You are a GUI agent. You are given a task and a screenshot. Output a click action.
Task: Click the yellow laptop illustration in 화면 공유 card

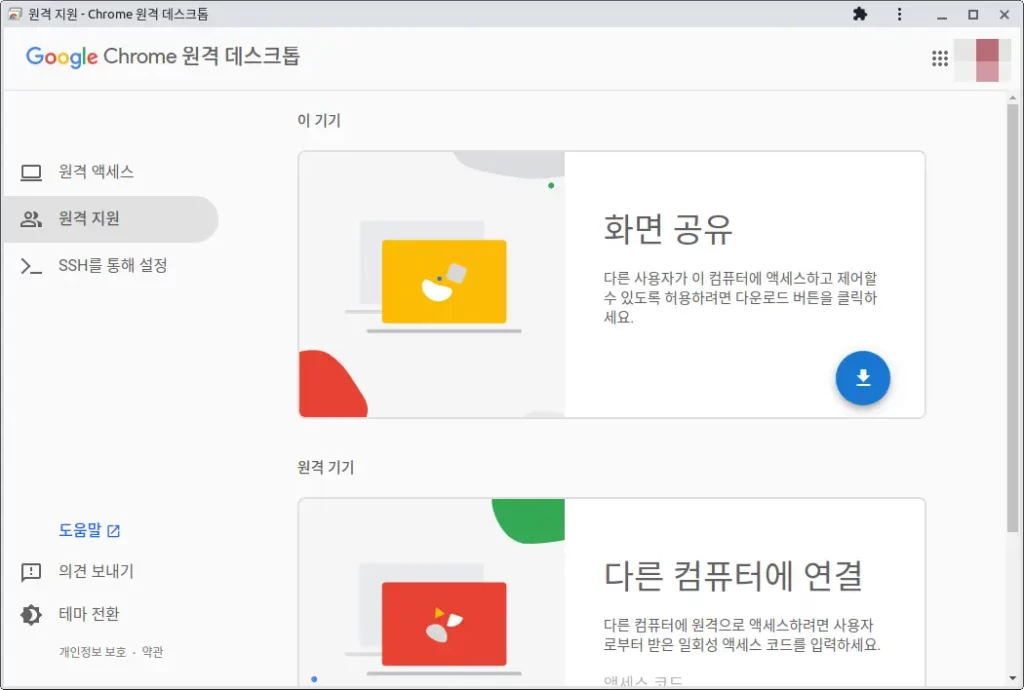coord(444,281)
